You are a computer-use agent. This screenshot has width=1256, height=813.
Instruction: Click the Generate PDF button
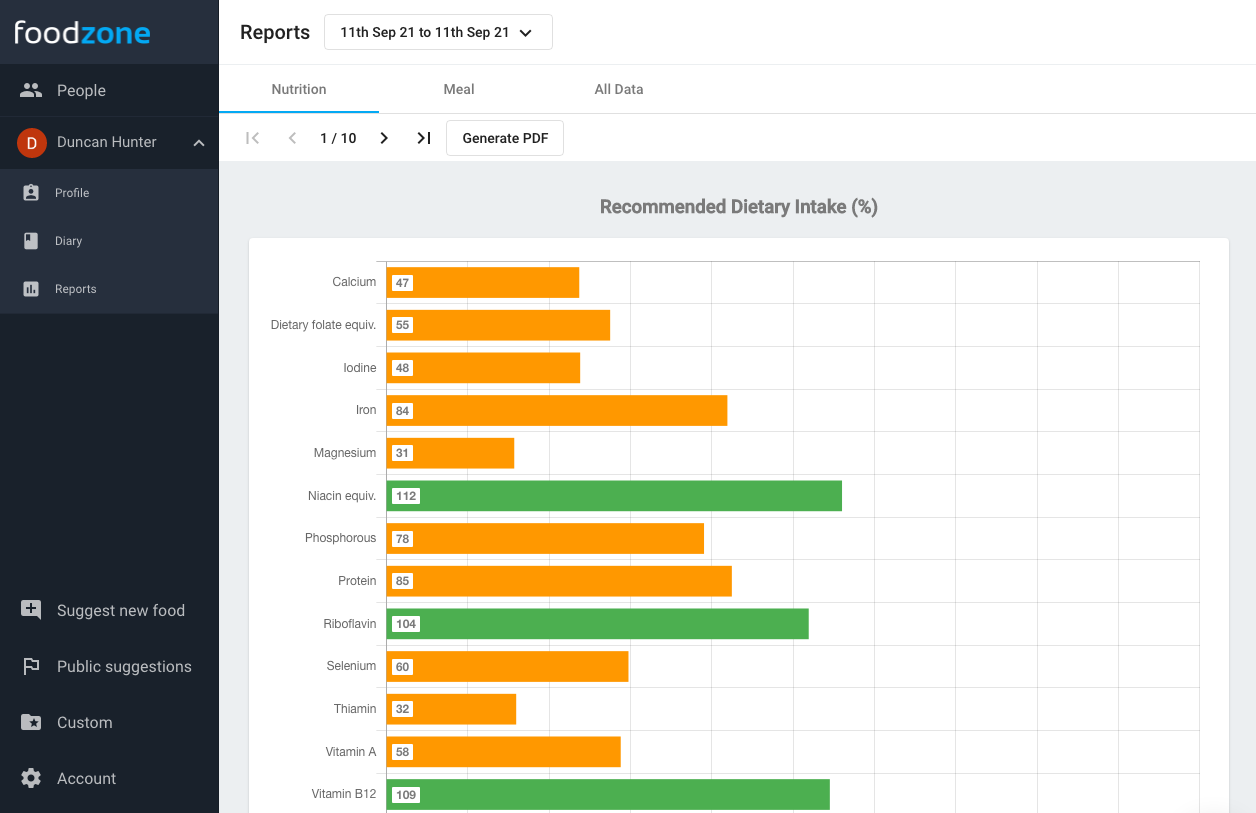[505, 138]
